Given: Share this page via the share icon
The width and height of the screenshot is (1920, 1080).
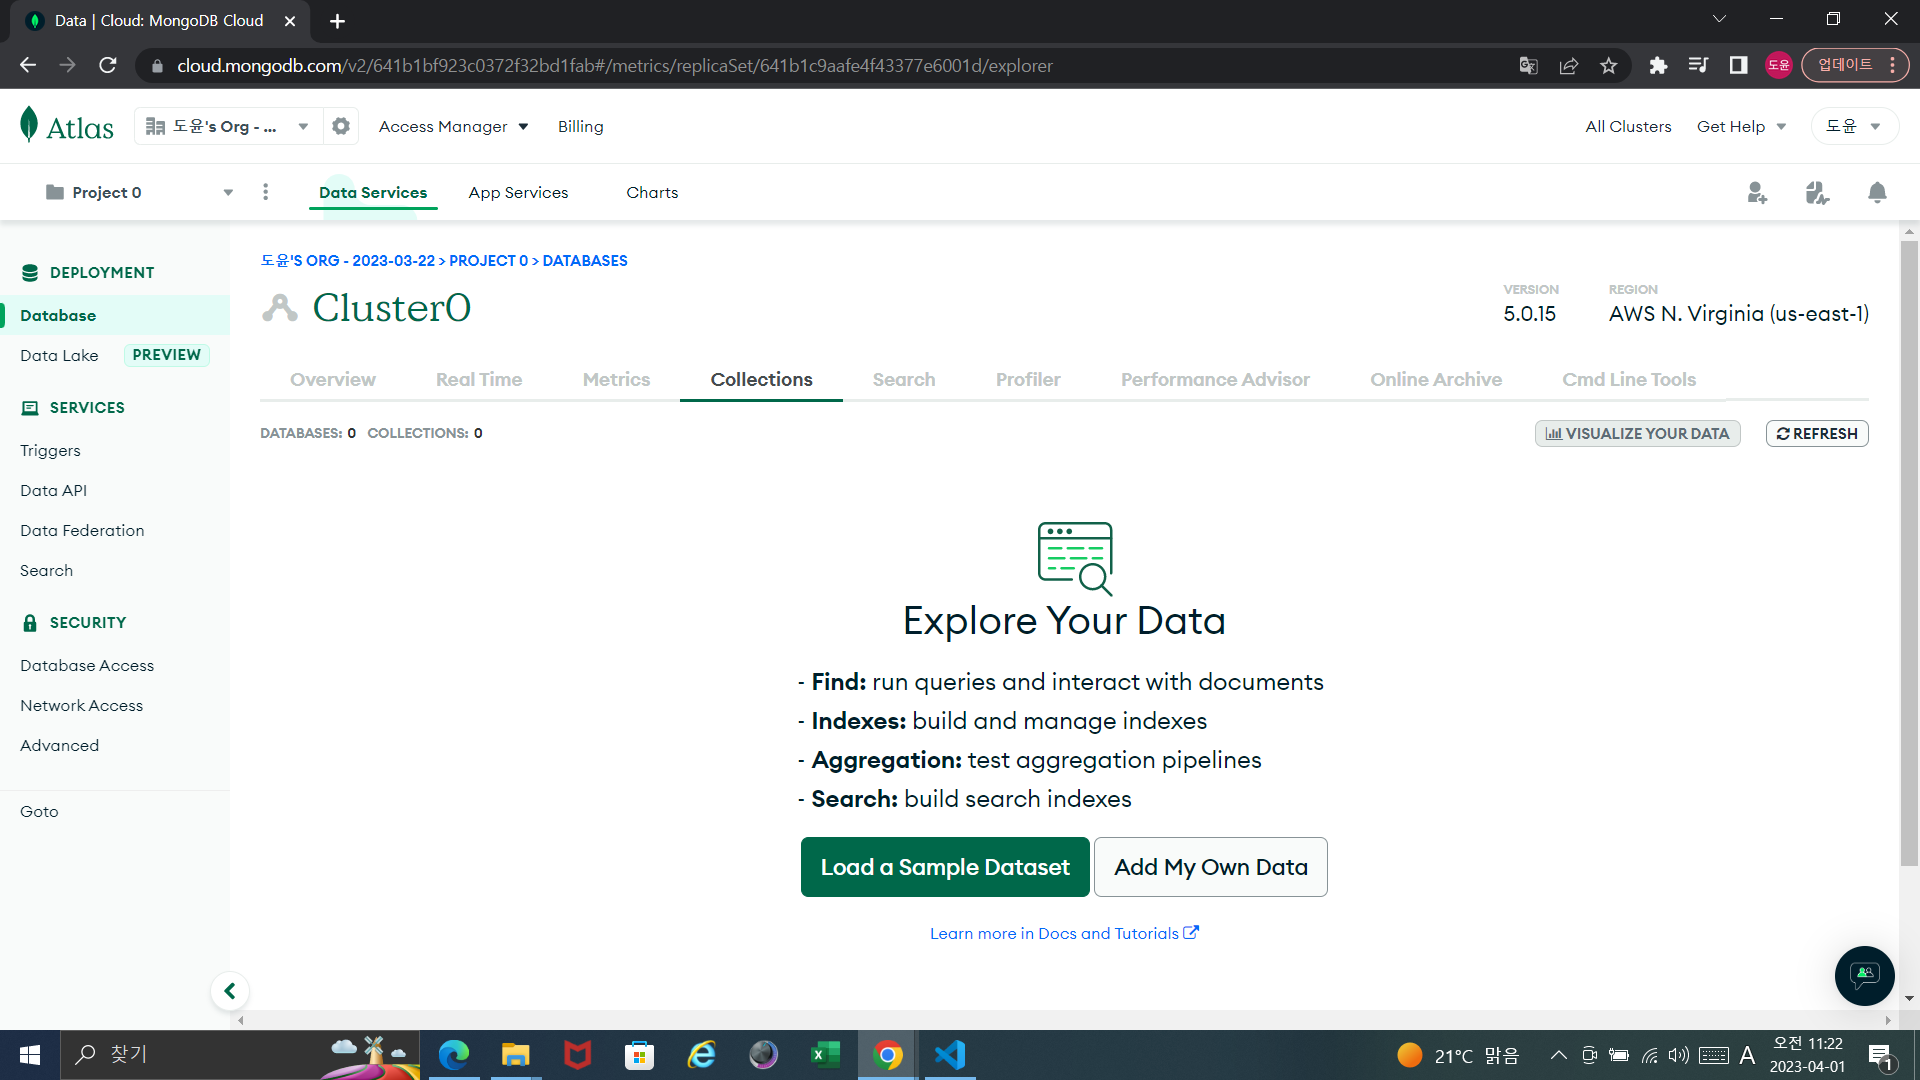Looking at the screenshot, I should [1568, 66].
